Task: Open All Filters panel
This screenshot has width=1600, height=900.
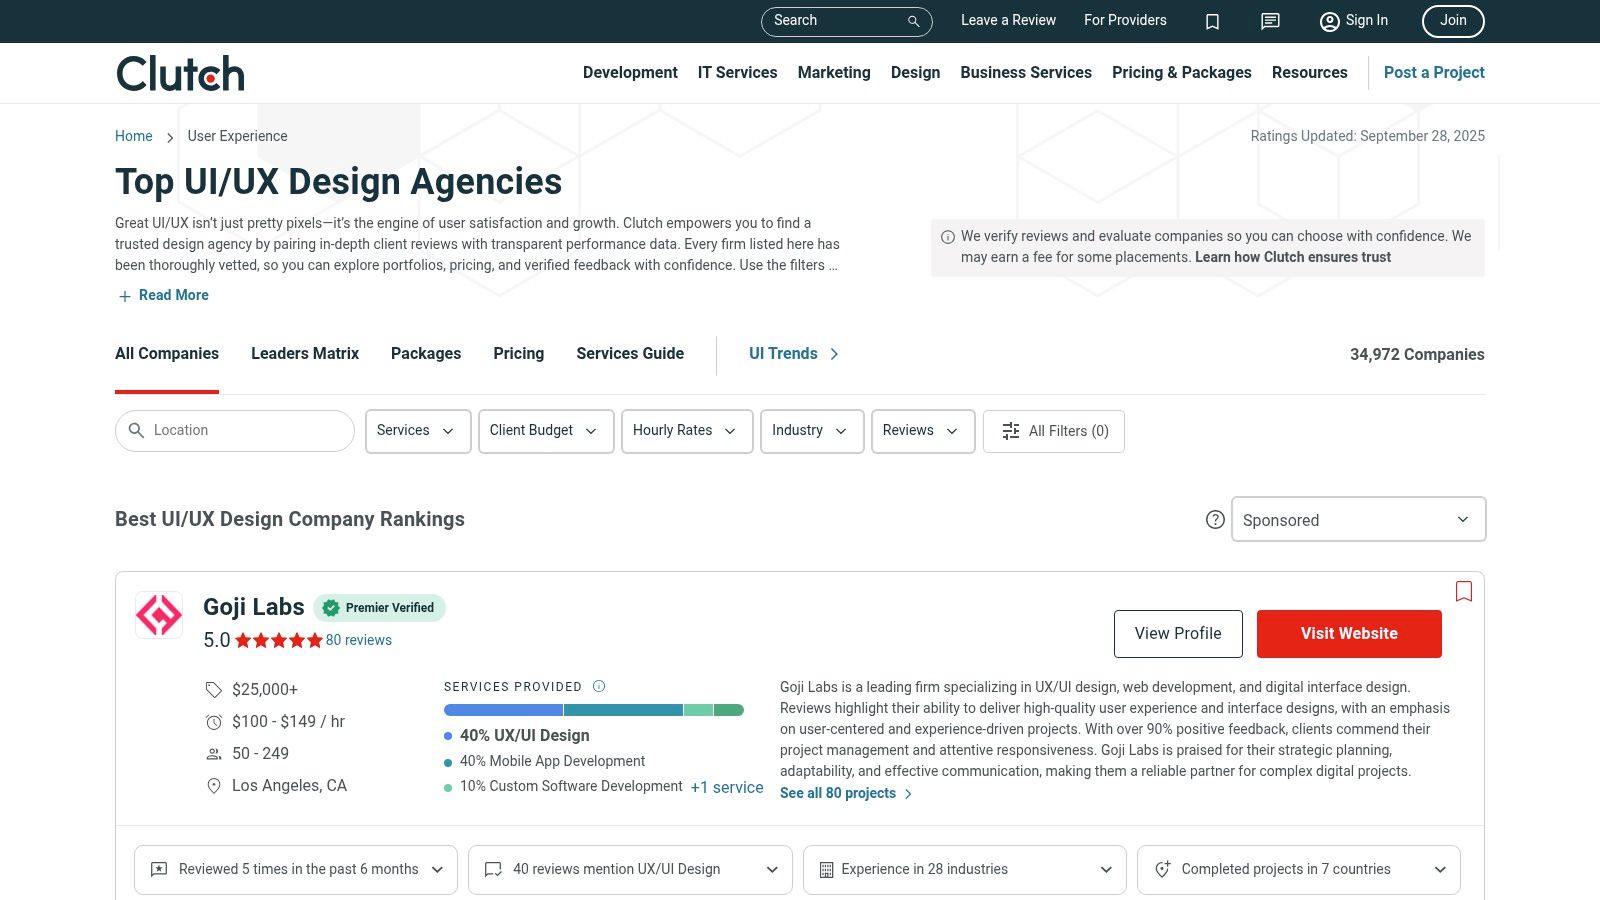Action: (1054, 431)
